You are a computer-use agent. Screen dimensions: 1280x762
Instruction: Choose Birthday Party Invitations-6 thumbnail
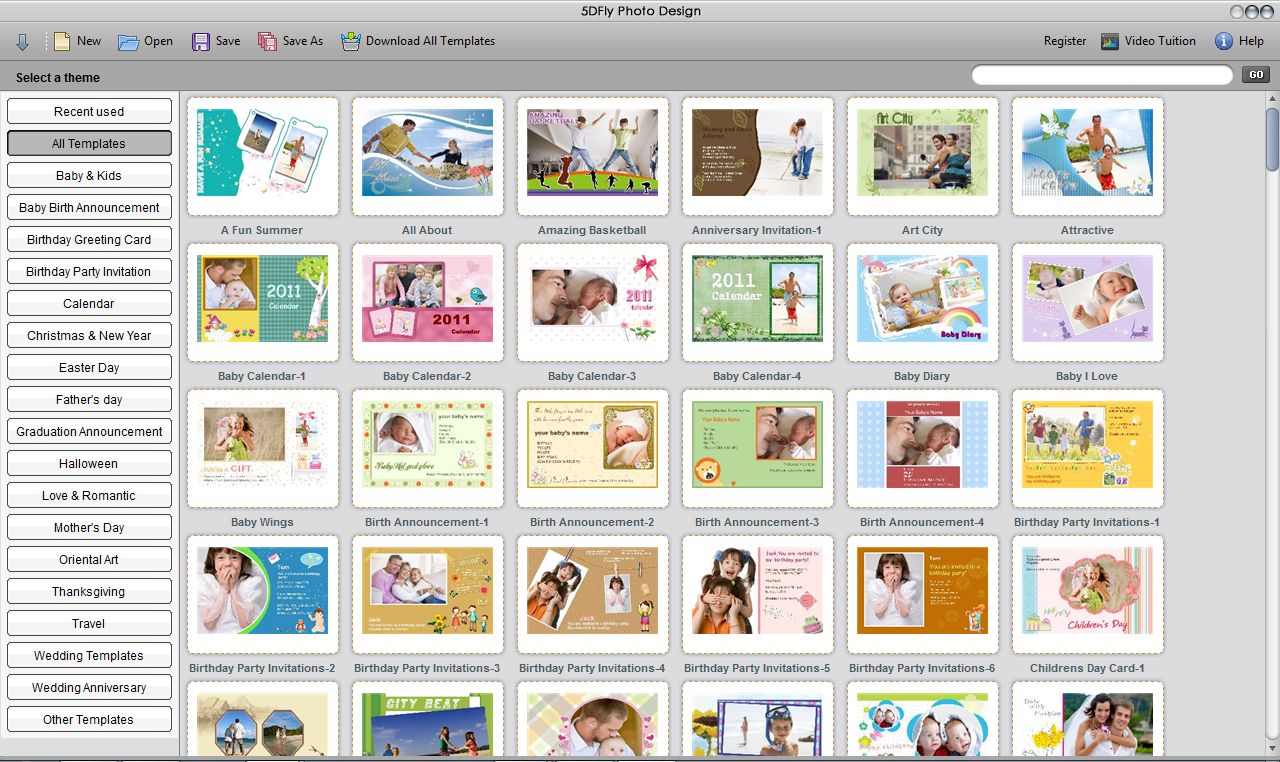(923, 594)
